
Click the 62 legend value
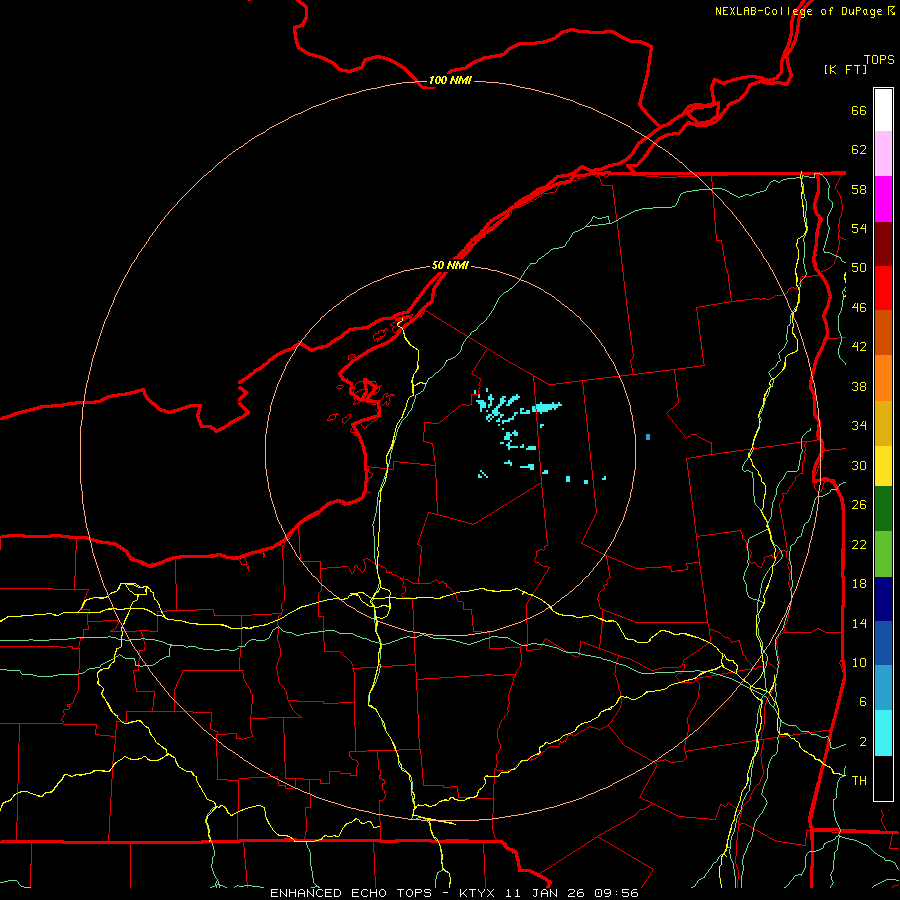tap(859, 150)
